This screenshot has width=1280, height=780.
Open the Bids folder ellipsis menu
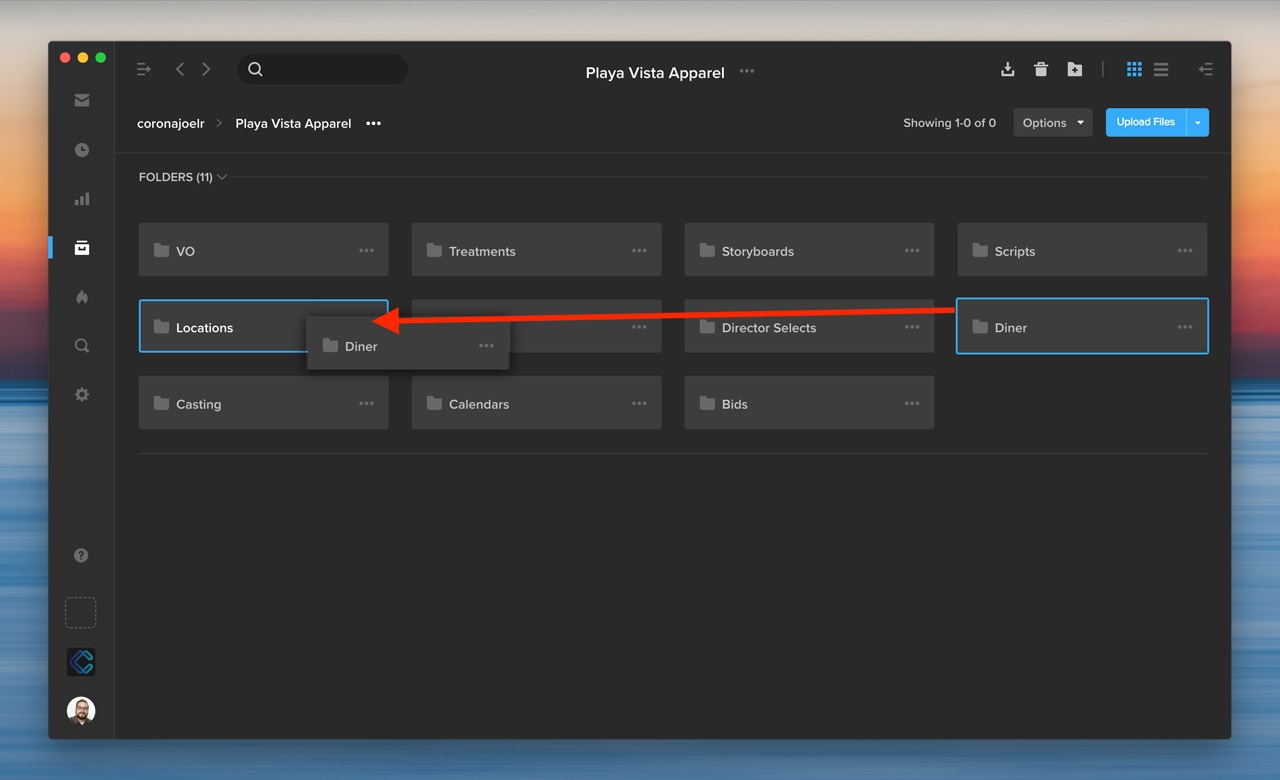click(913, 404)
